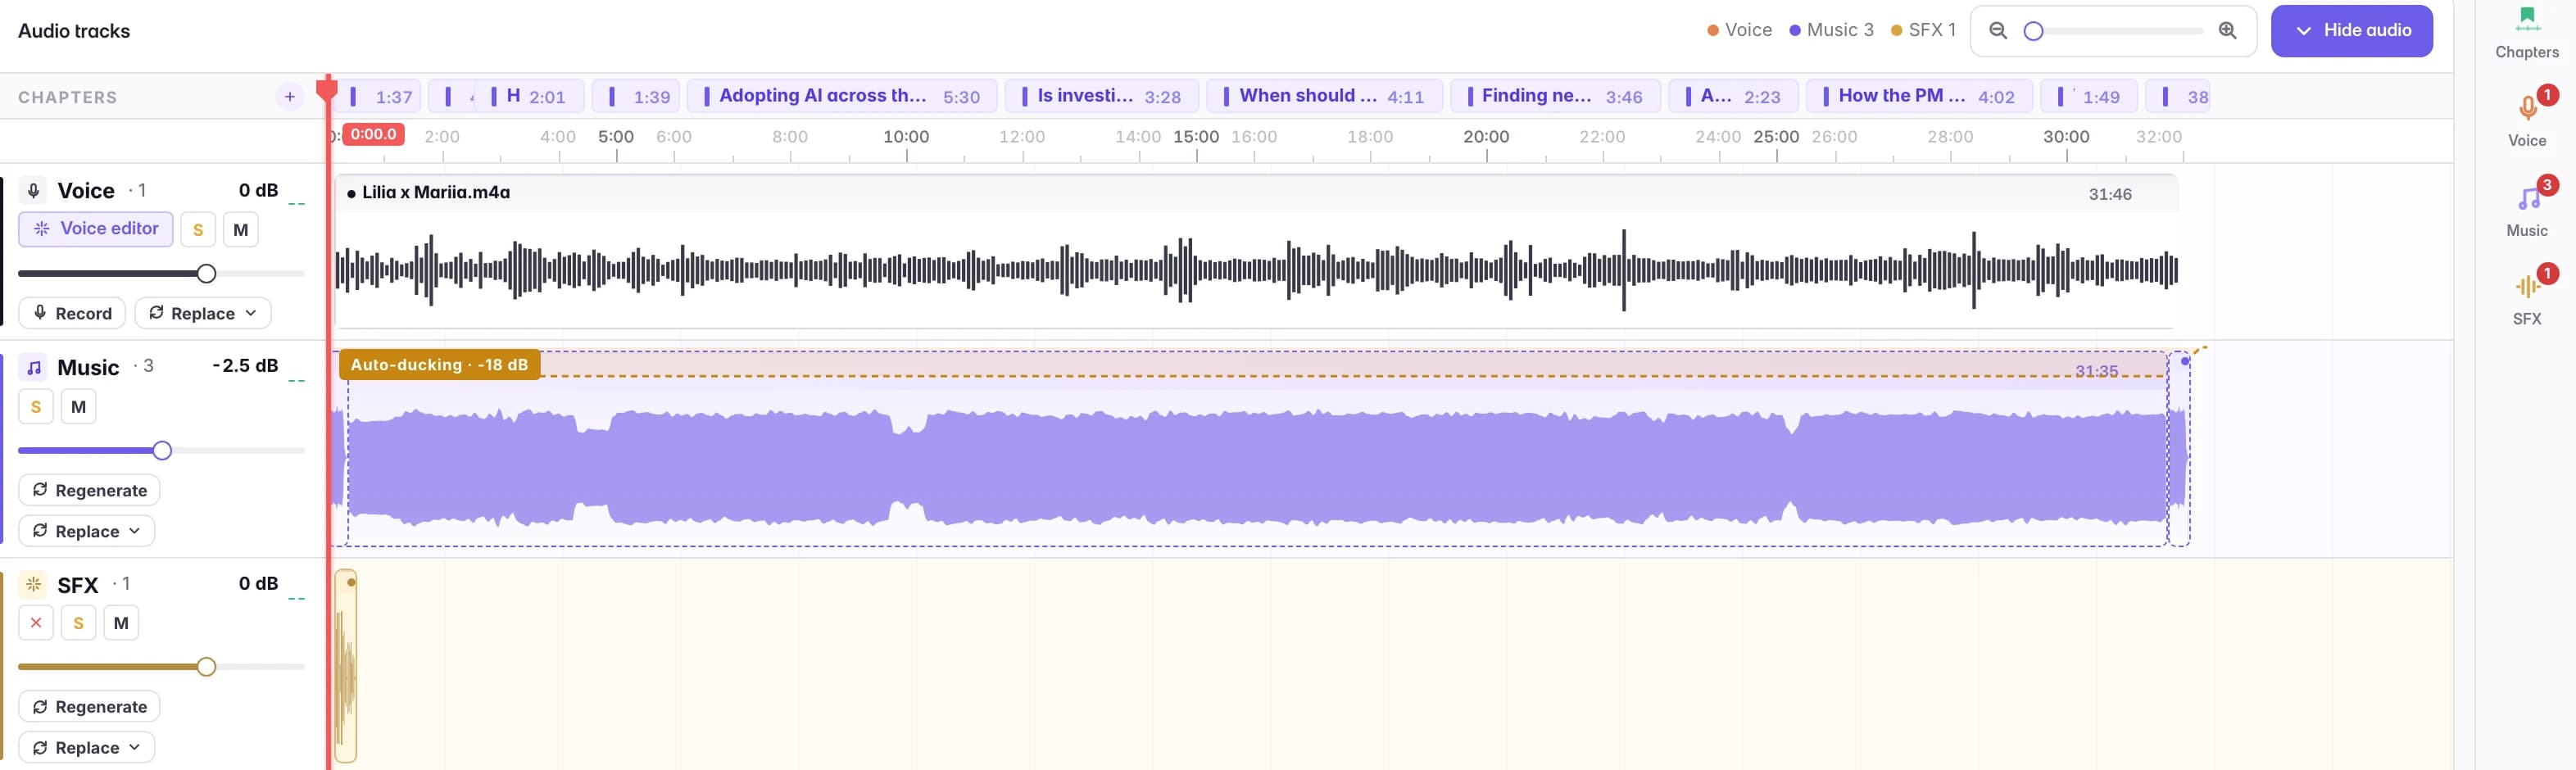Select chapter 'Adopting AI across th...'
Viewport: 2576px width, 770px height.
click(842, 96)
